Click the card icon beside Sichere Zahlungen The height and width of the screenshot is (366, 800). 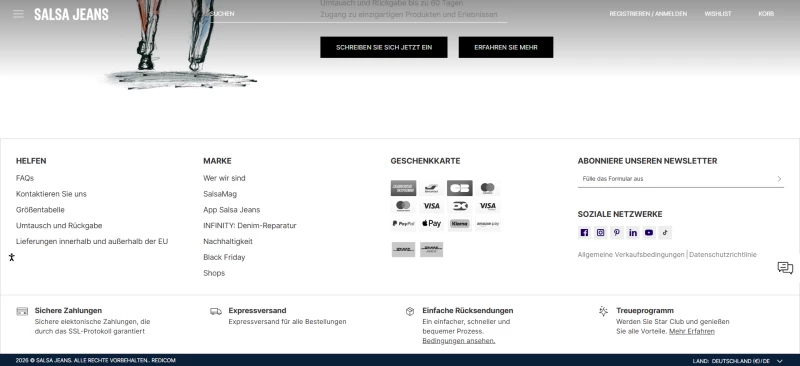pyautogui.click(x=22, y=311)
